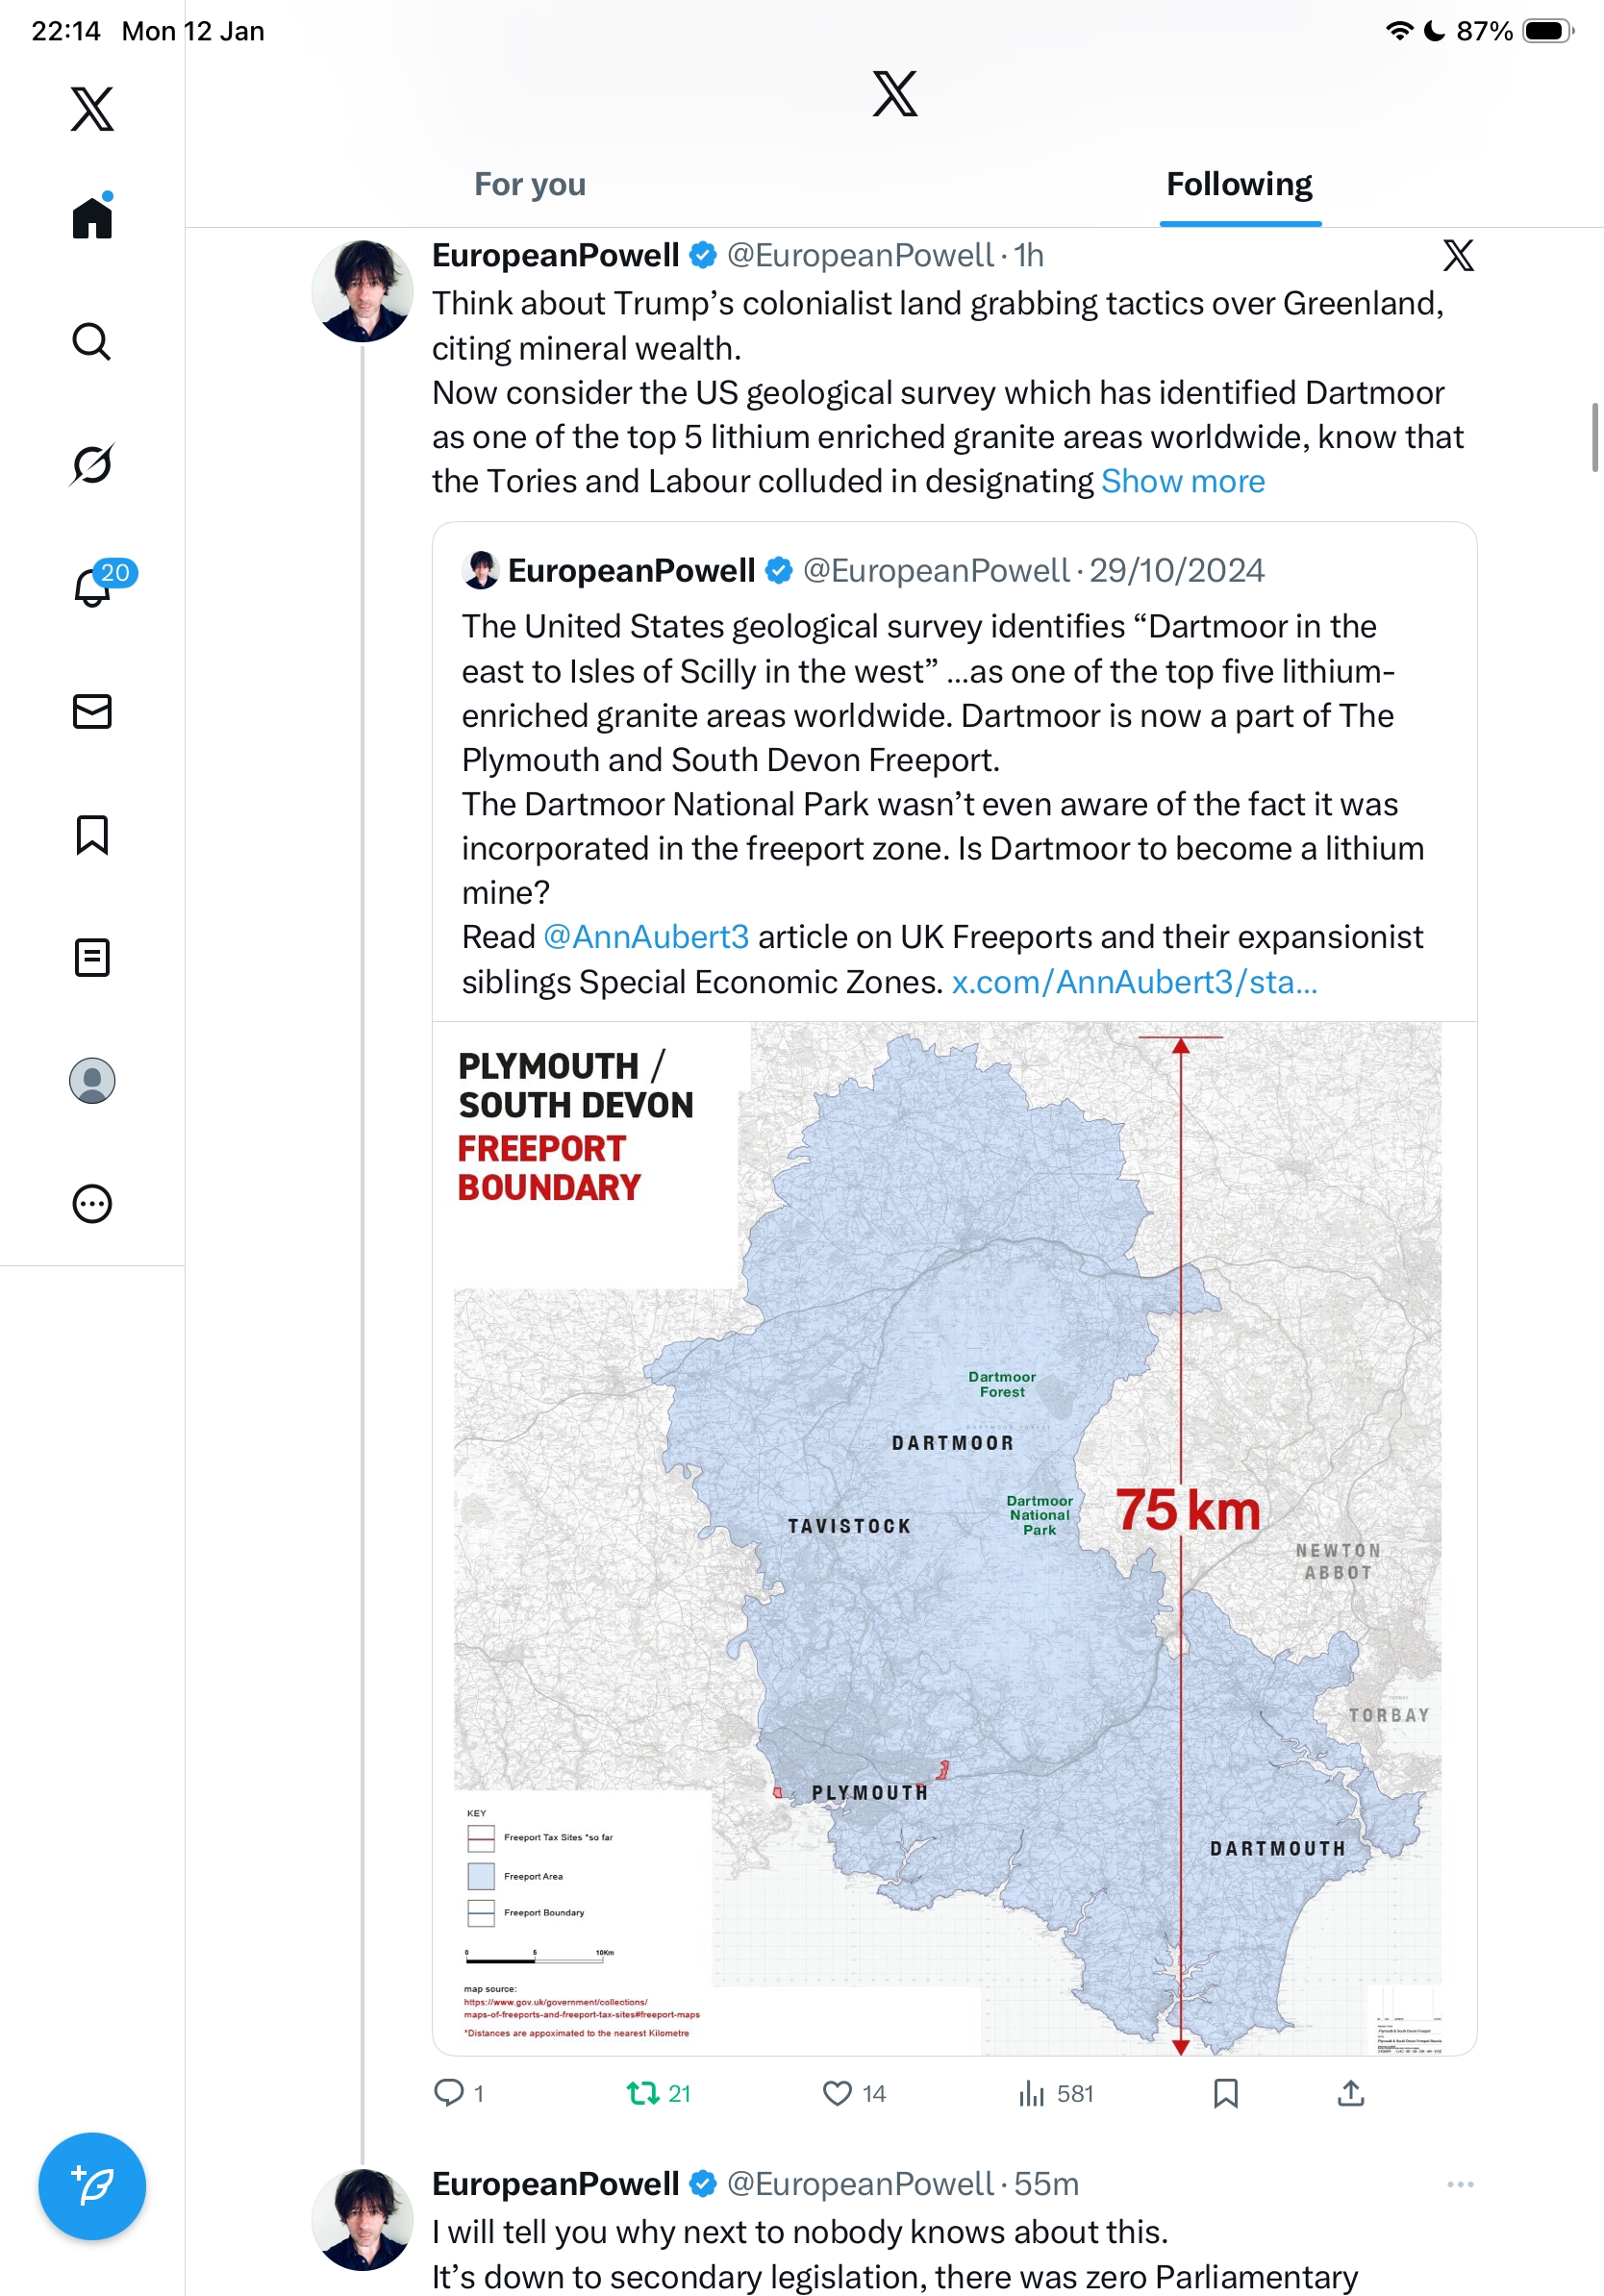Open the Freeport Boundary map image

click(x=954, y=1538)
